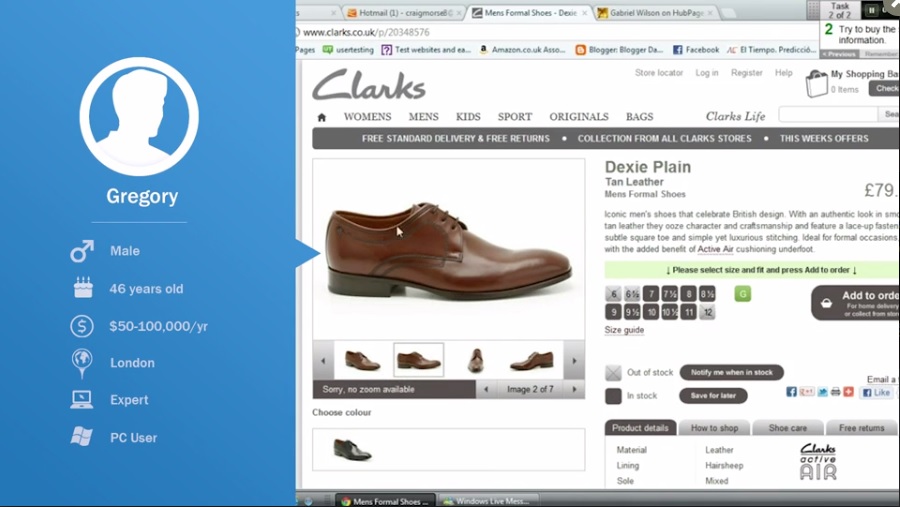The width and height of the screenshot is (900, 507).
Task: Choose the black shoe colour swatch
Action: pos(352,450)
